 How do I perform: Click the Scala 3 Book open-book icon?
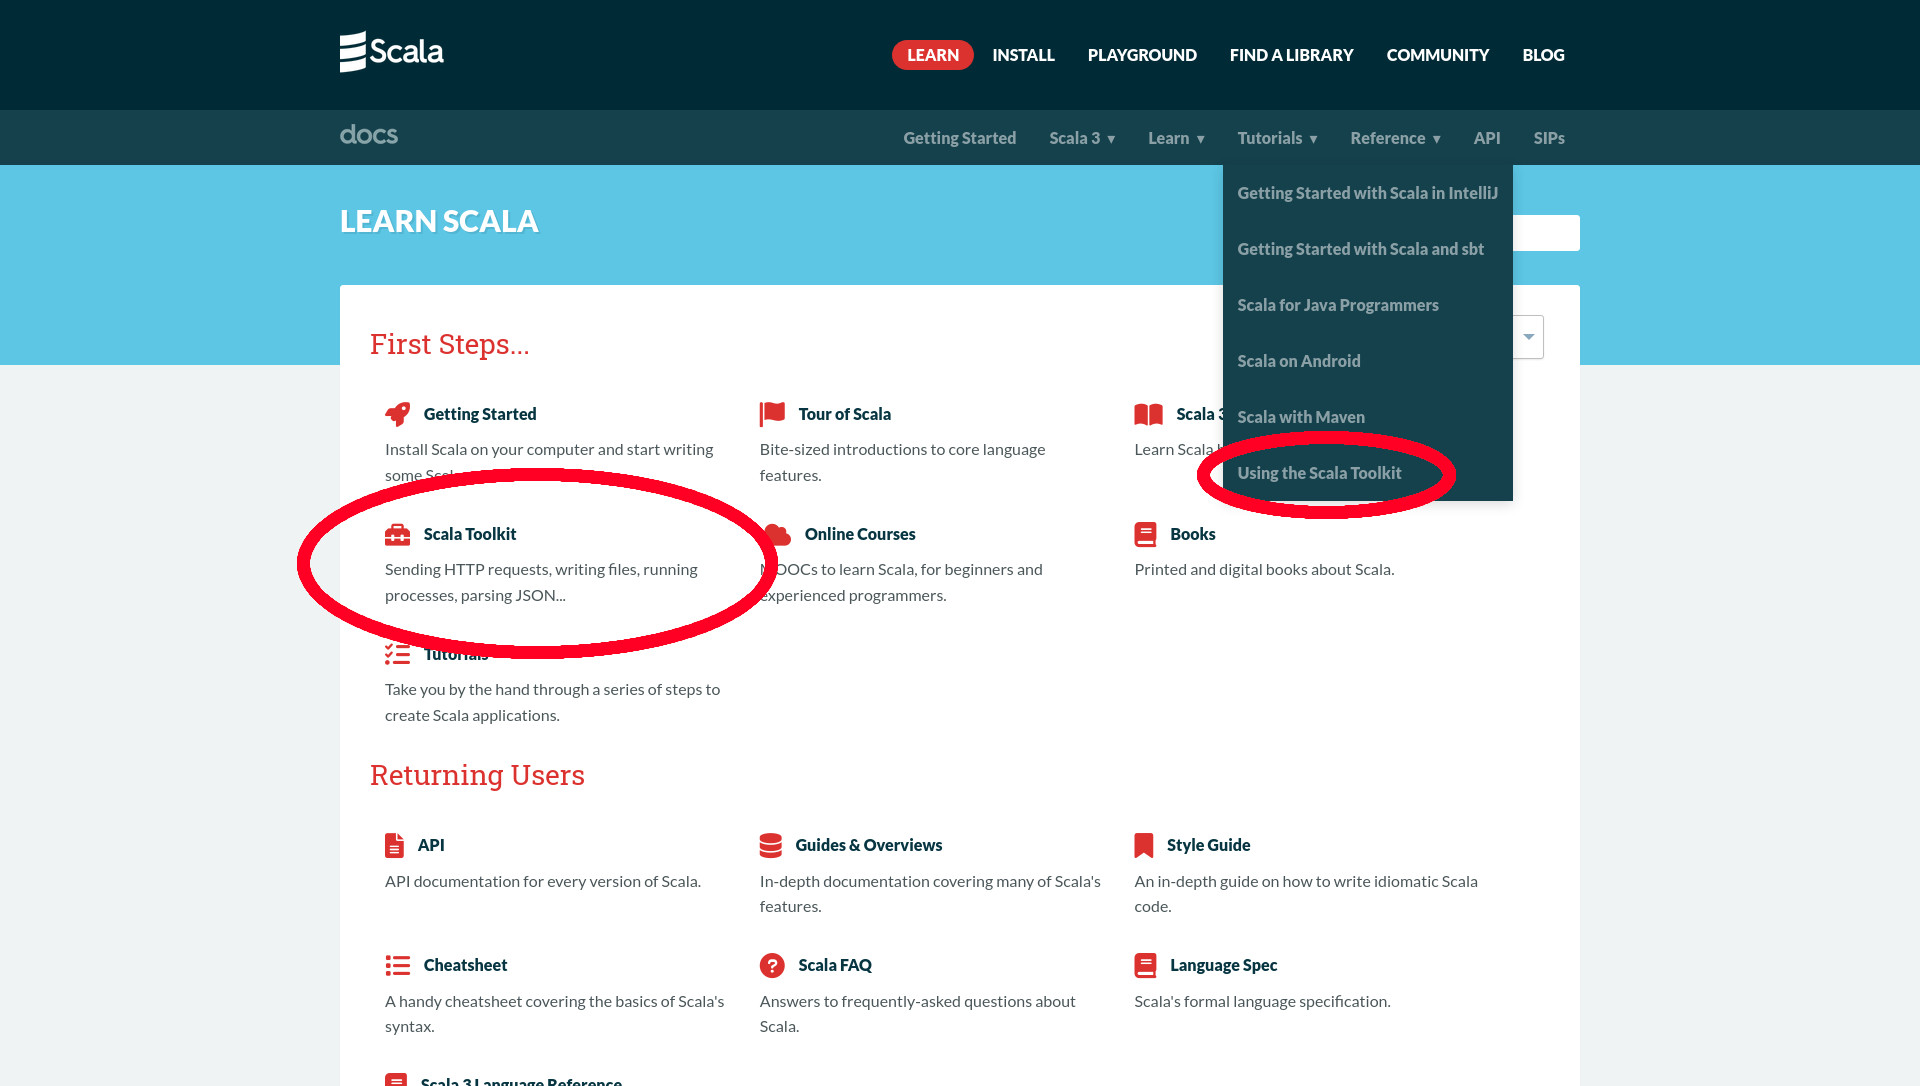point(1148,414)
